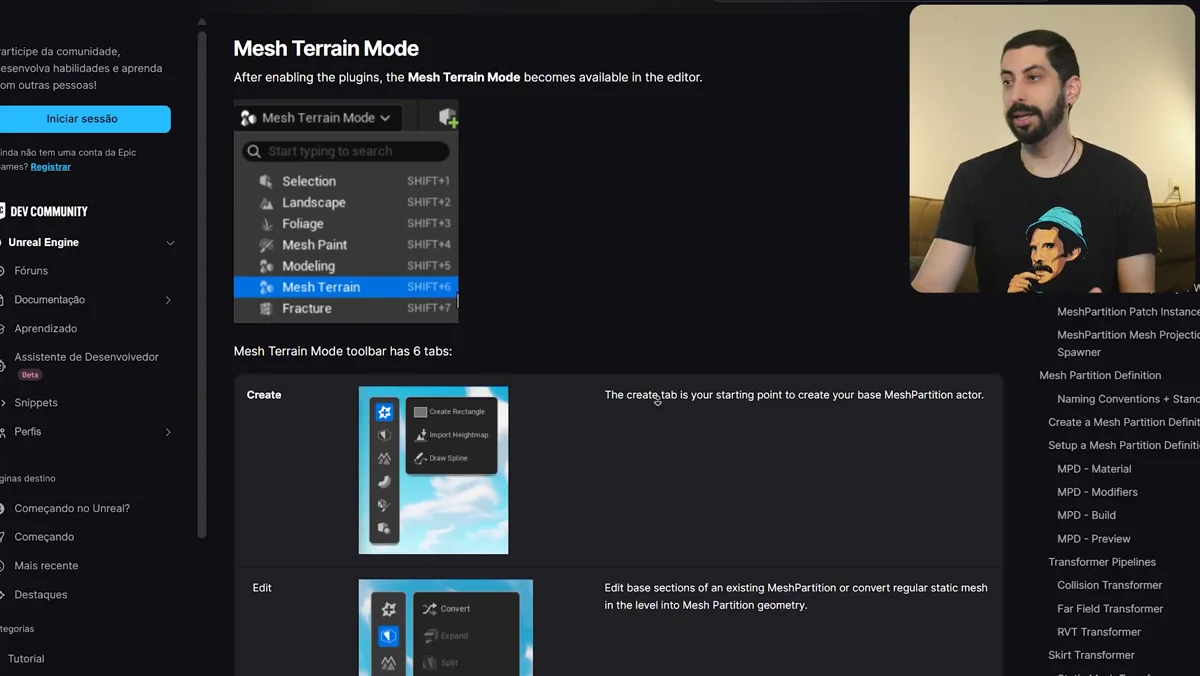Click the green plus add-content icon
This screenshot has width=1200, height=676.
point(448,118)
